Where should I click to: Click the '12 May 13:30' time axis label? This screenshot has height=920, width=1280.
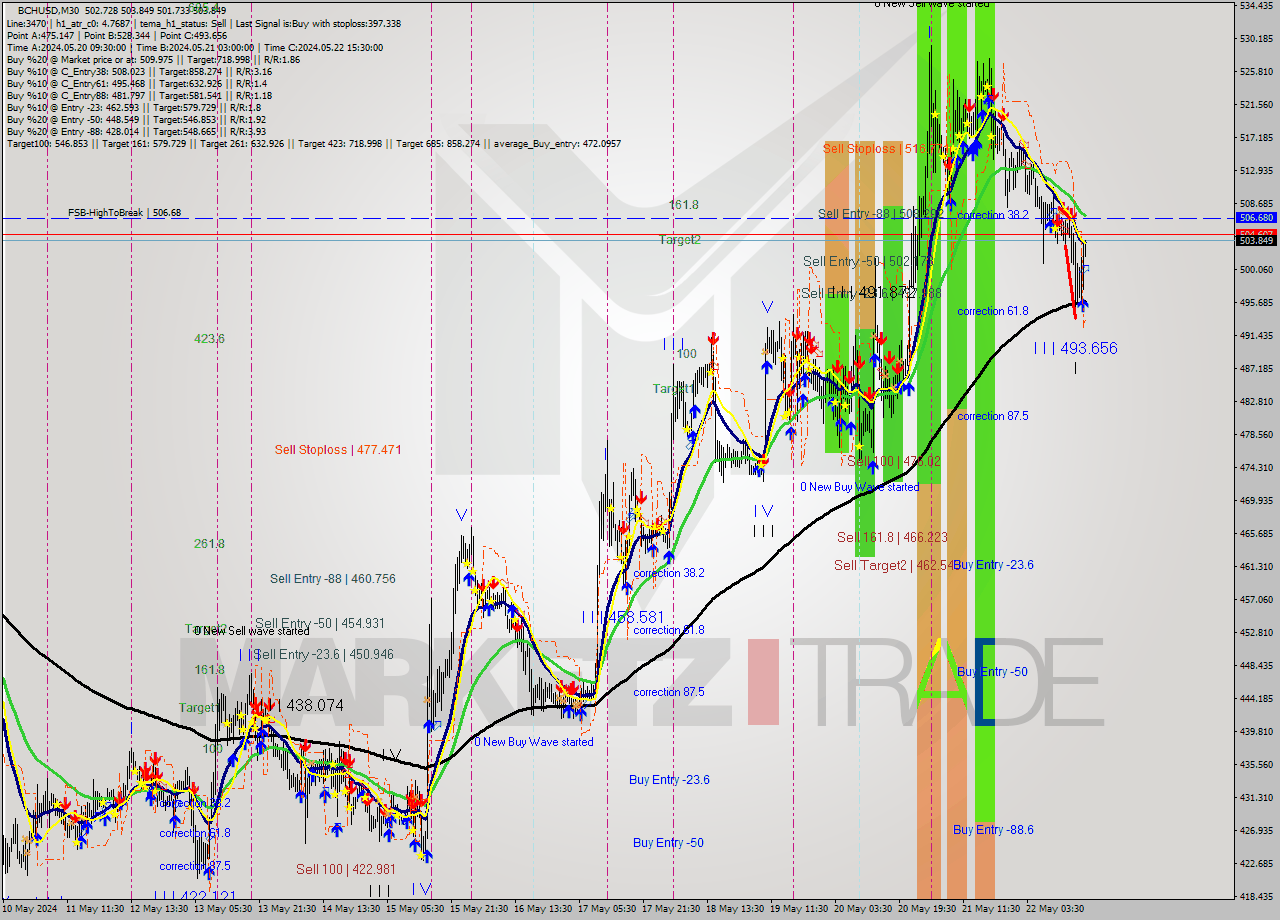pyautogui.click(x=157, y=909)
